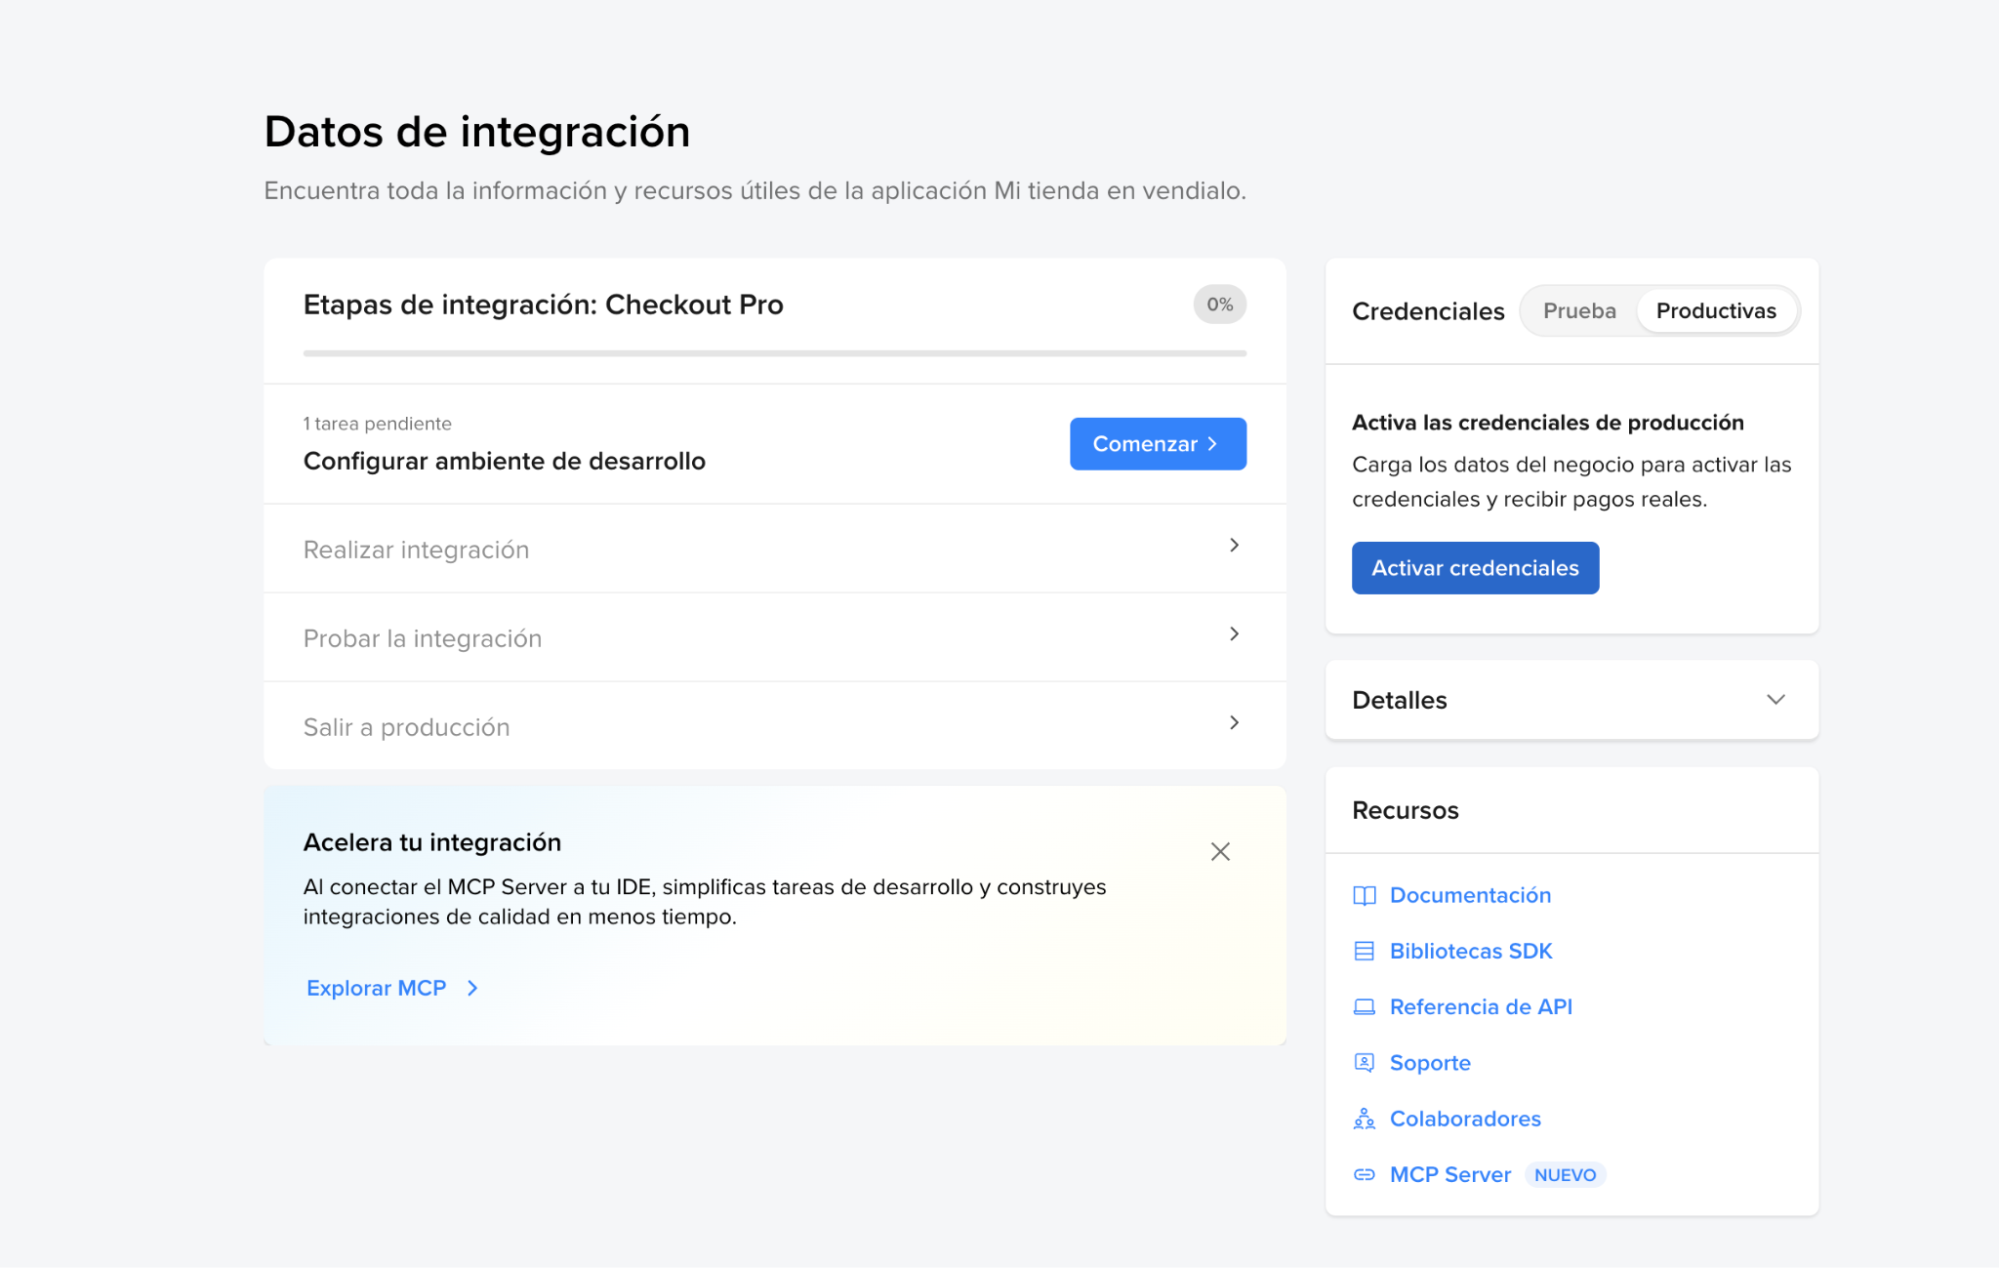Open the MCP Server link
Viewport: 1999px width, 1268px height.
1450,1175
